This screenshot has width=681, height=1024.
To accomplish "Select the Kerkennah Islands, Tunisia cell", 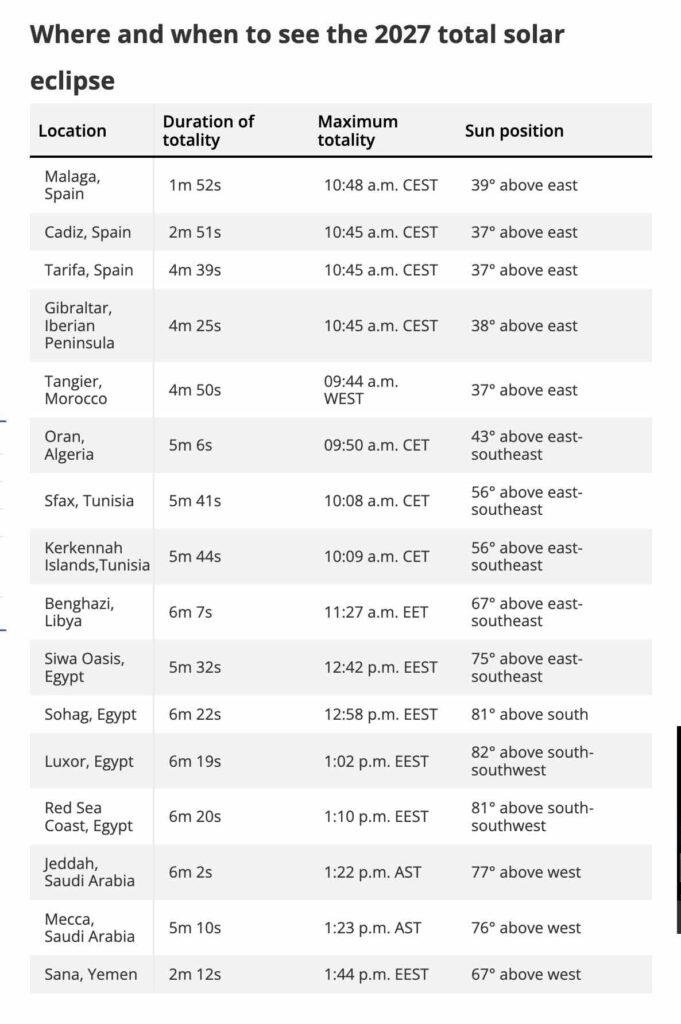I will coord(97,556).
